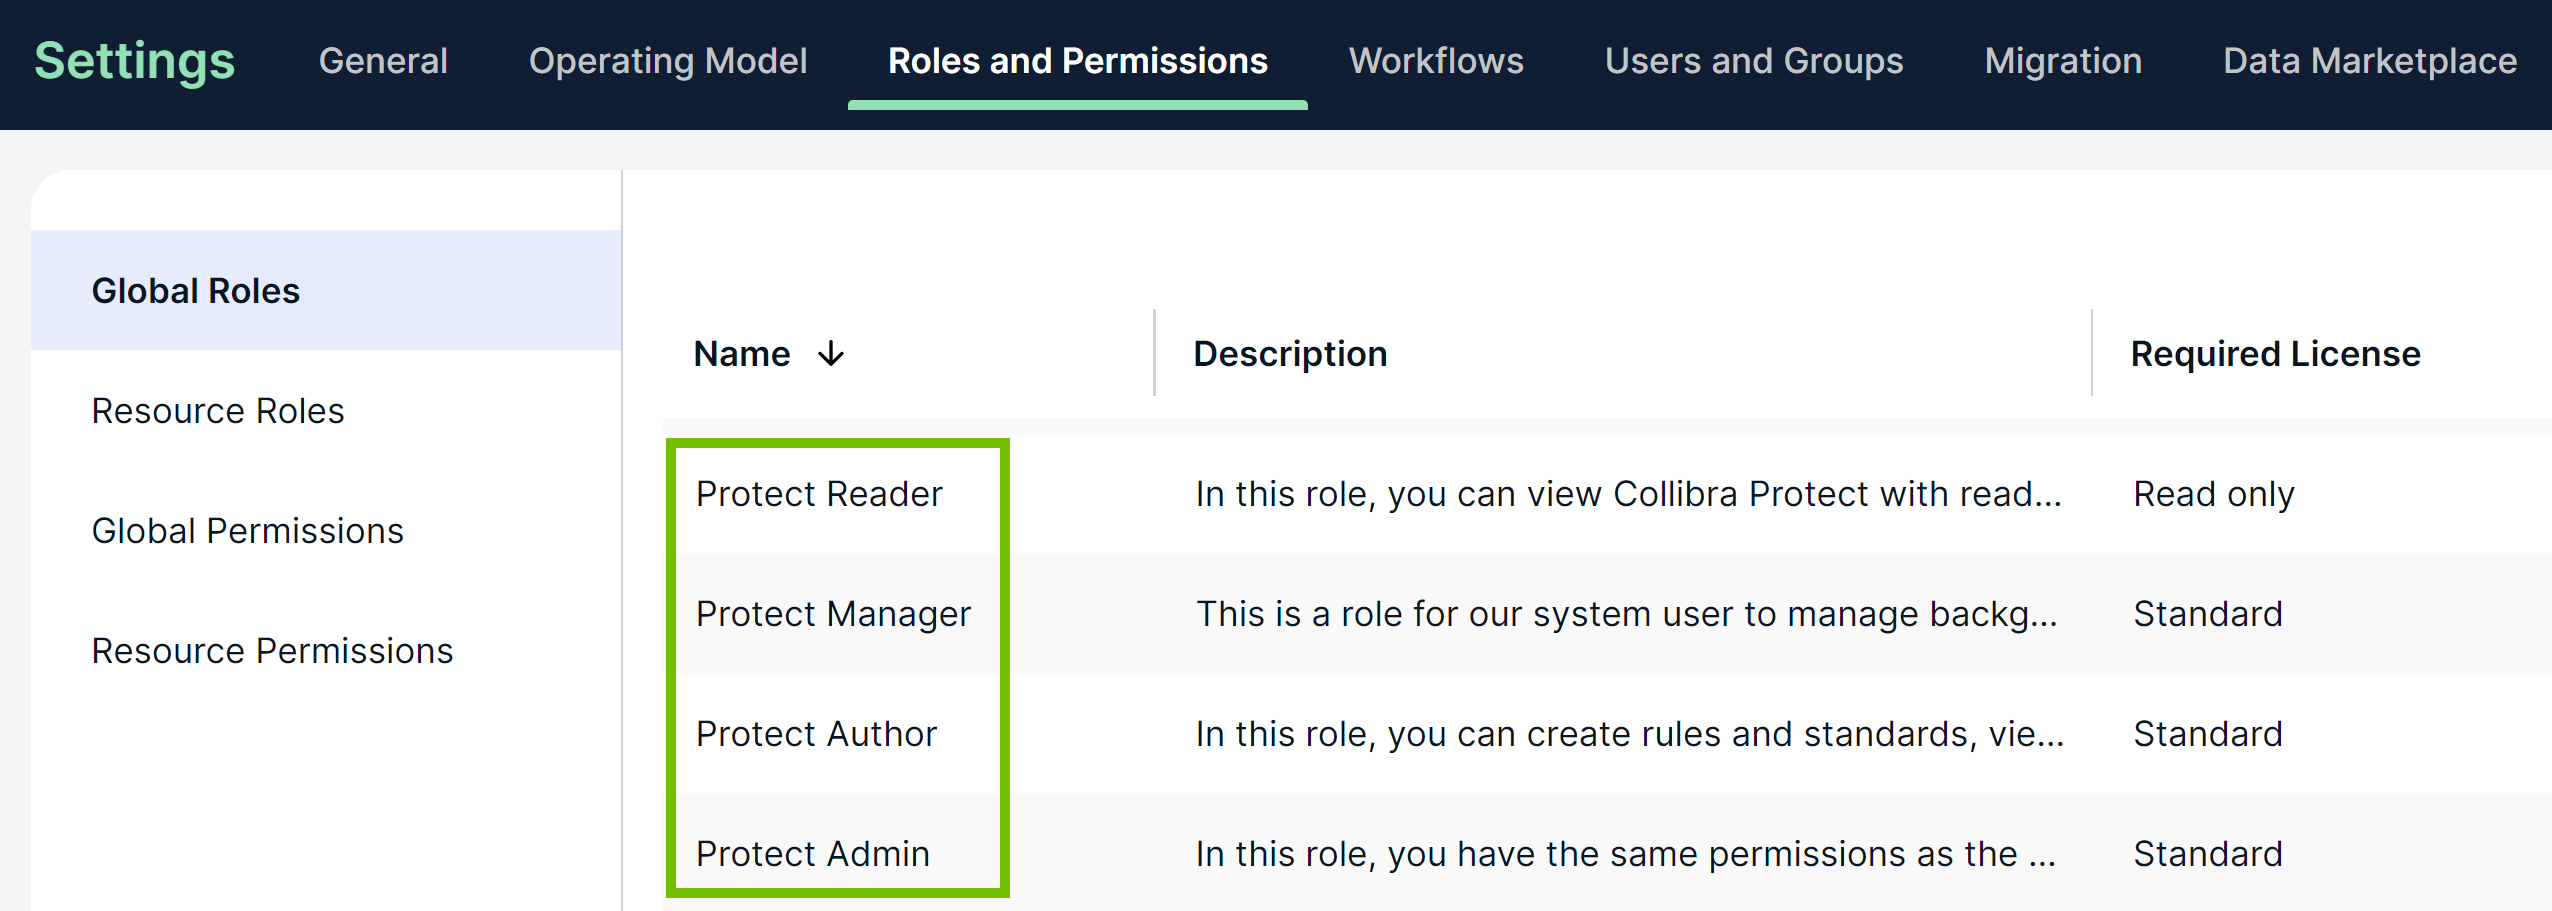Select Global Roles in the sidebar
The width and height of the screenshot is (2552, 911).
(196, 291)
